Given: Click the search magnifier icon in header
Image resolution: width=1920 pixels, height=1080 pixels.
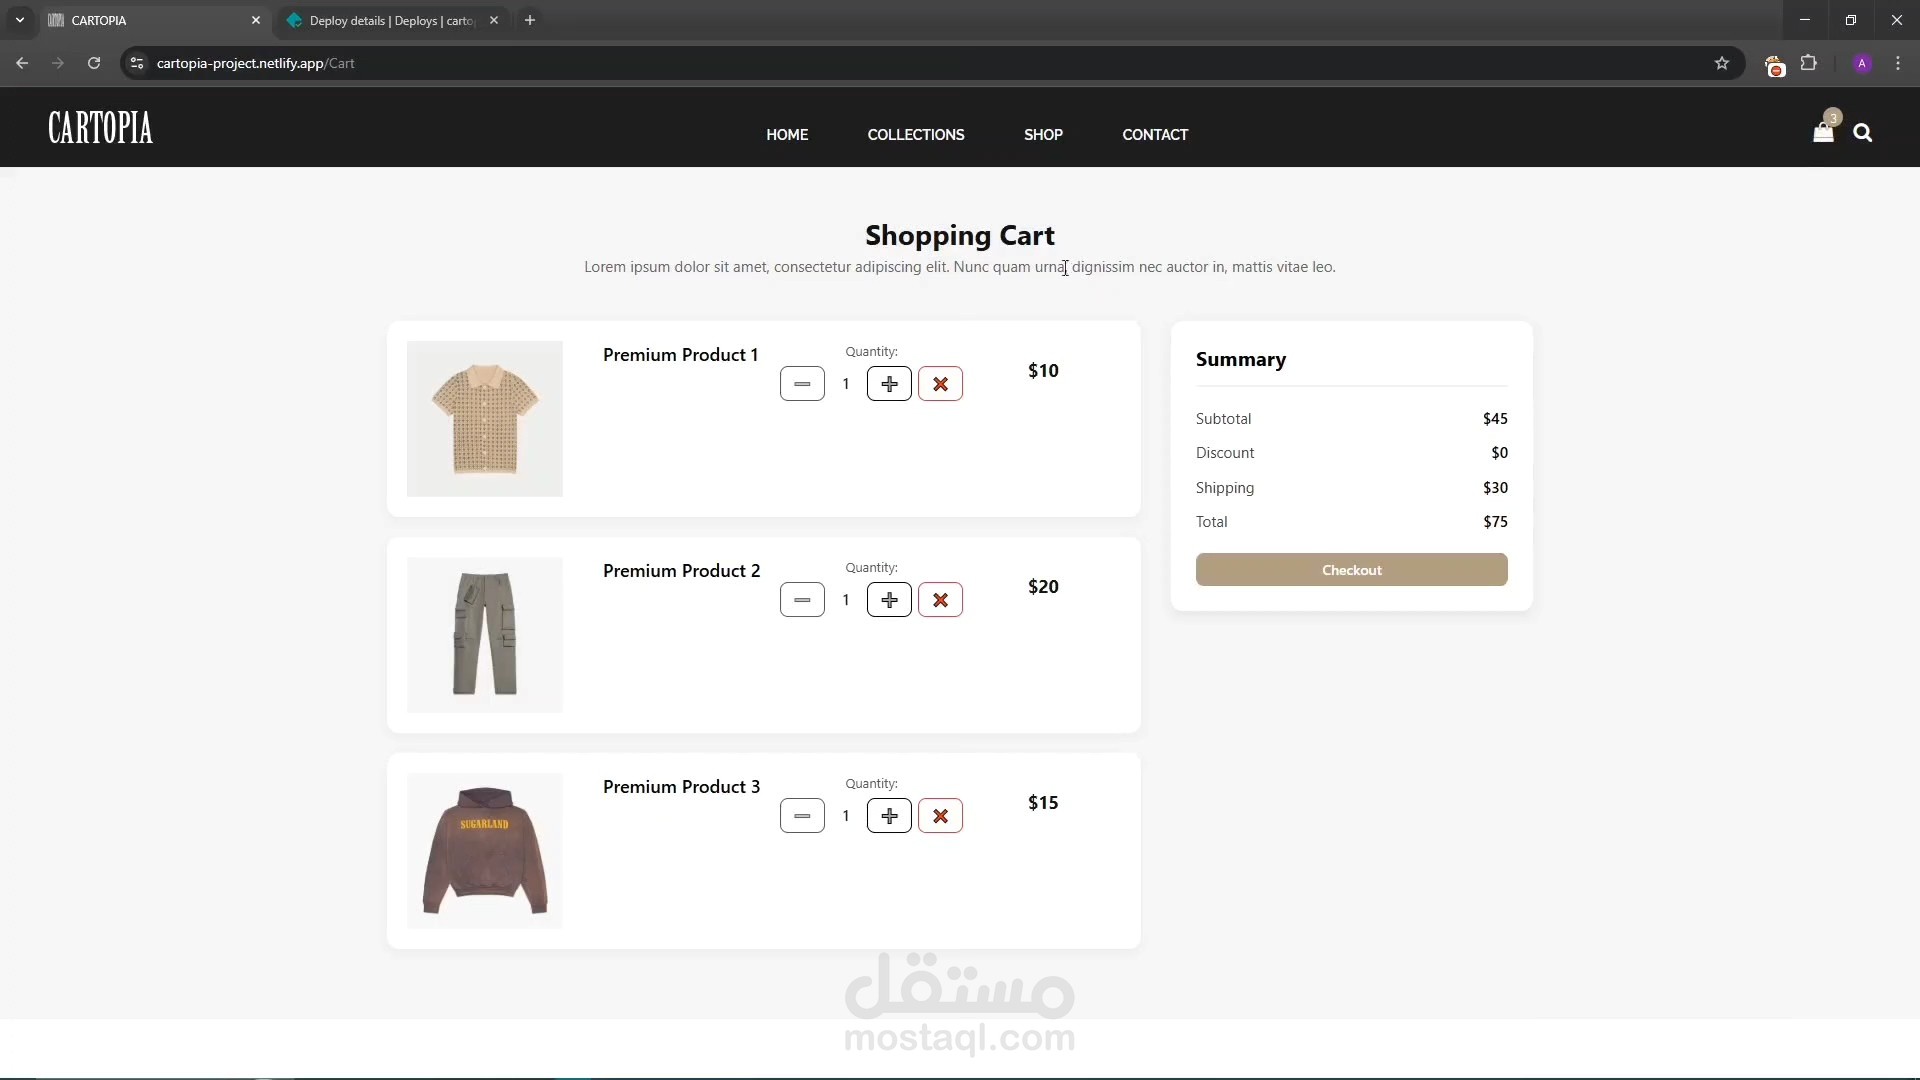Looking at the screenshot, I should point(1862,133).
